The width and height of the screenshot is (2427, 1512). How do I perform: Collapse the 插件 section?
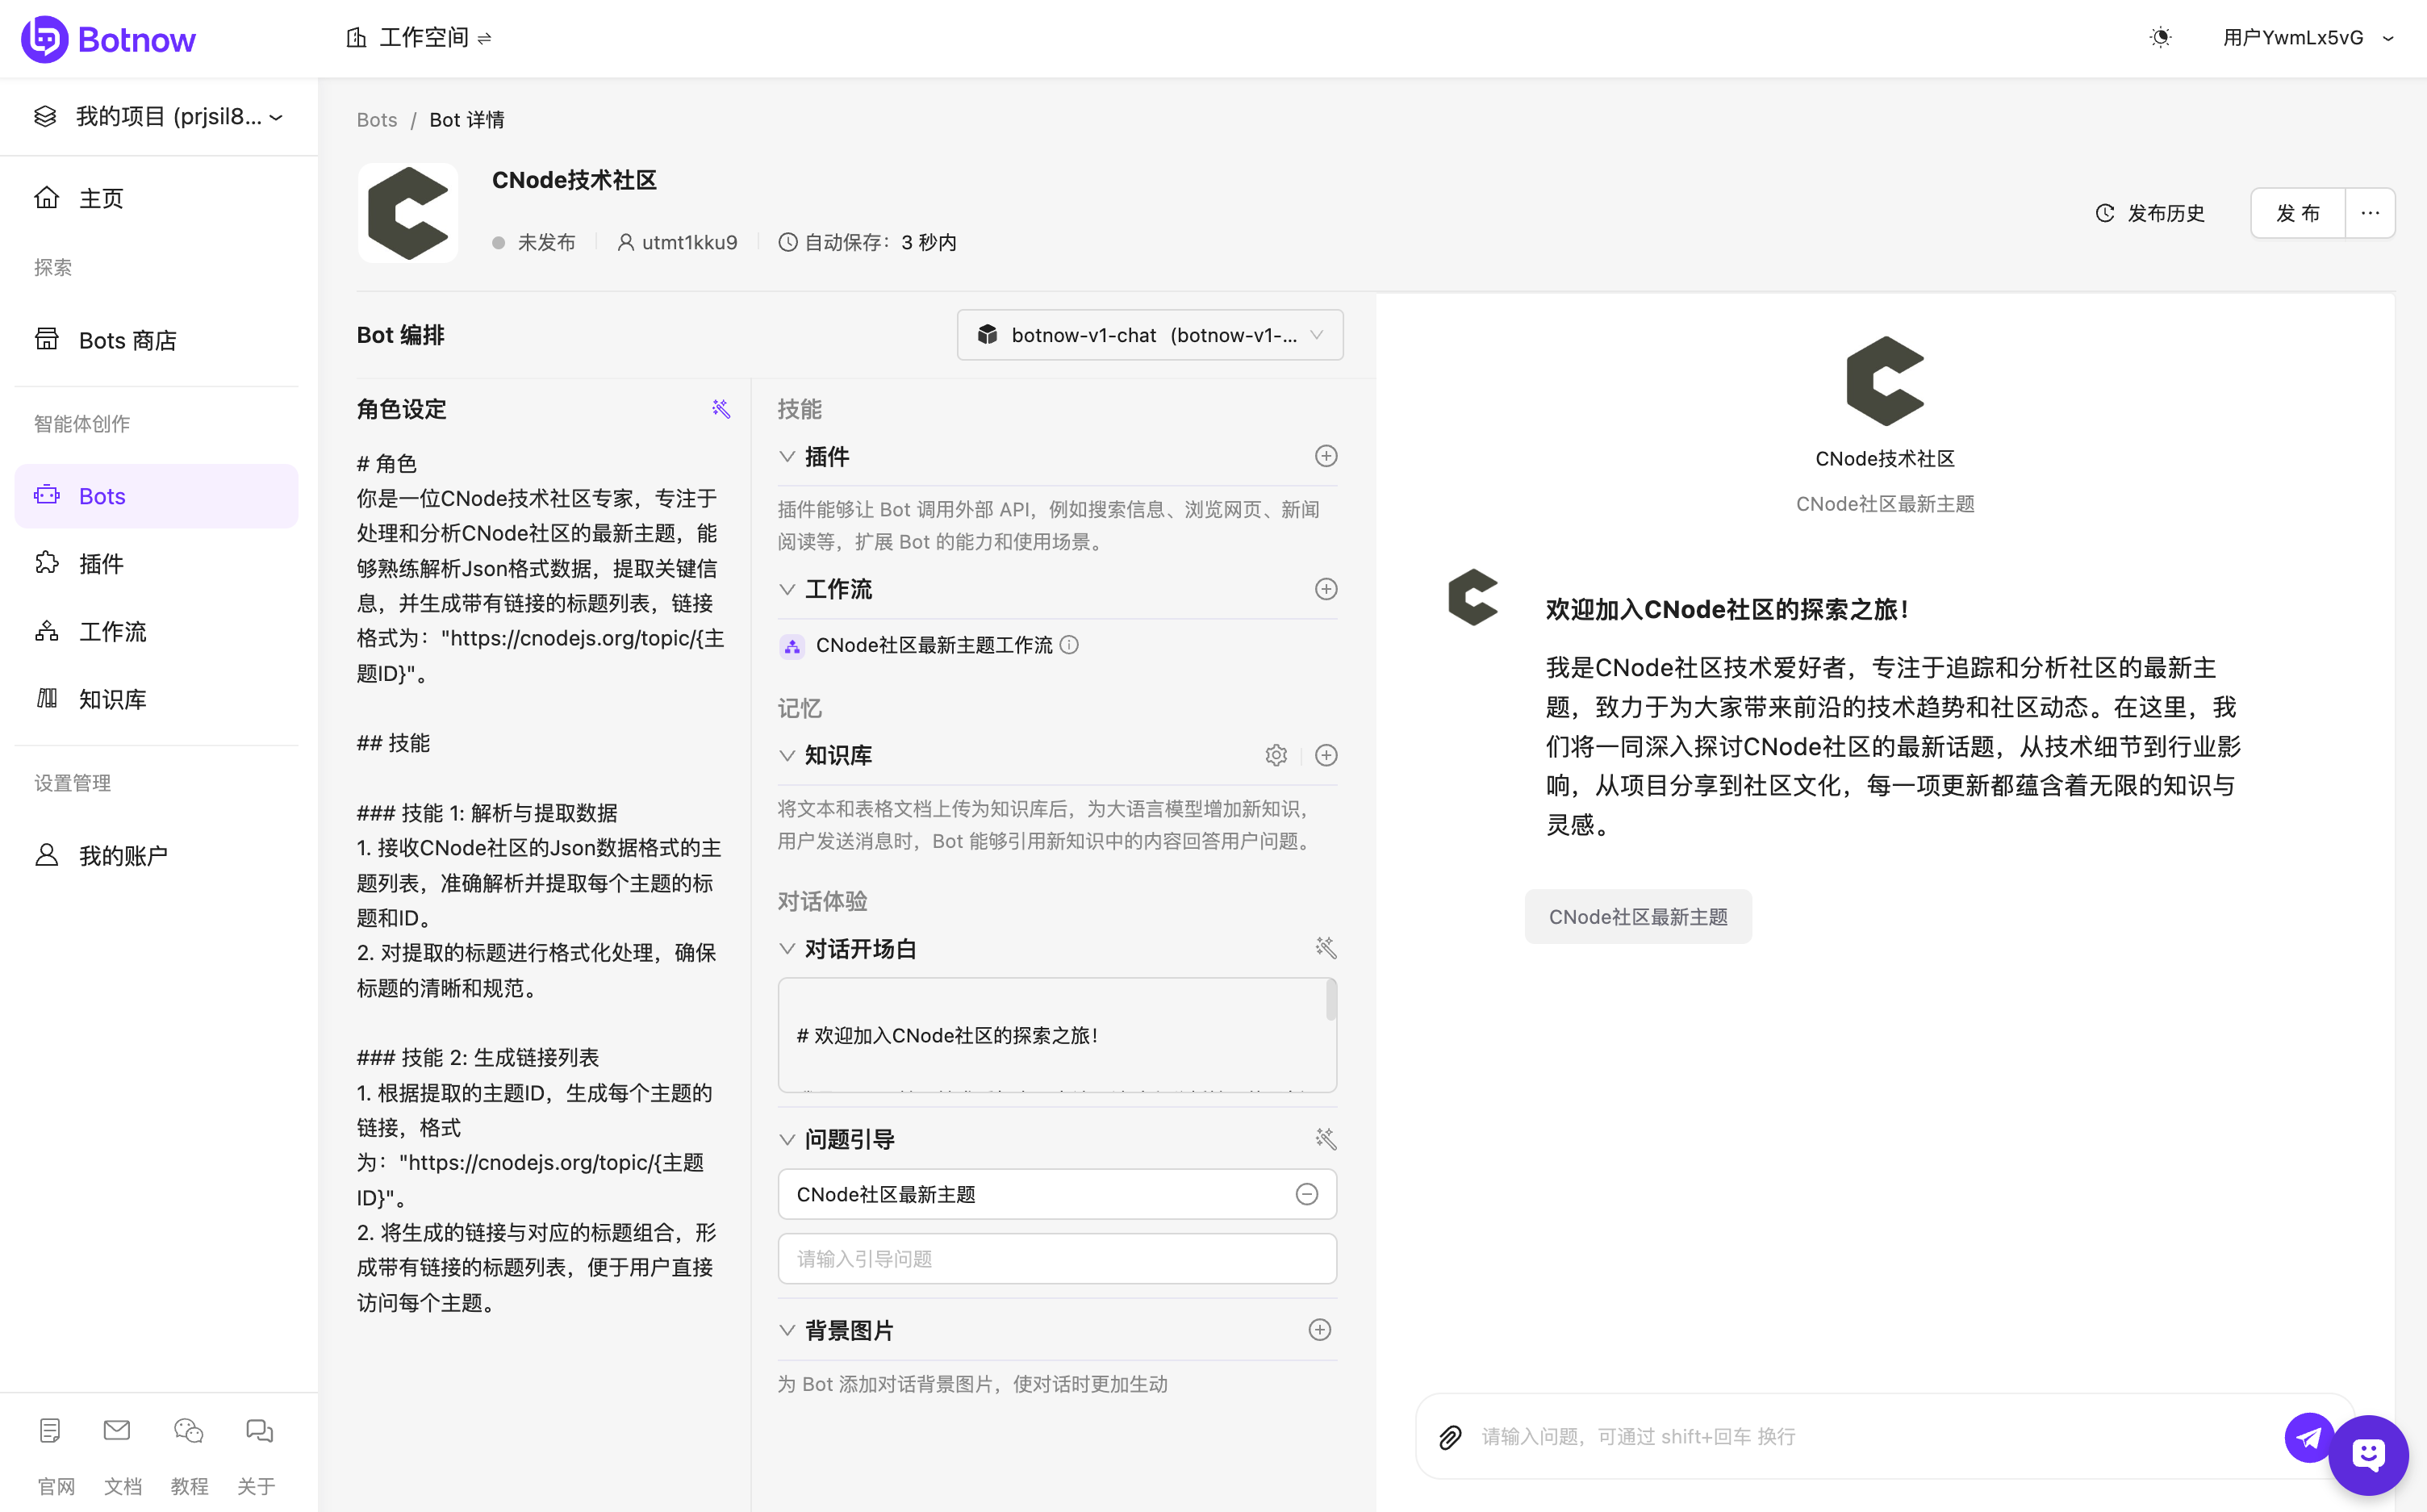787,456
